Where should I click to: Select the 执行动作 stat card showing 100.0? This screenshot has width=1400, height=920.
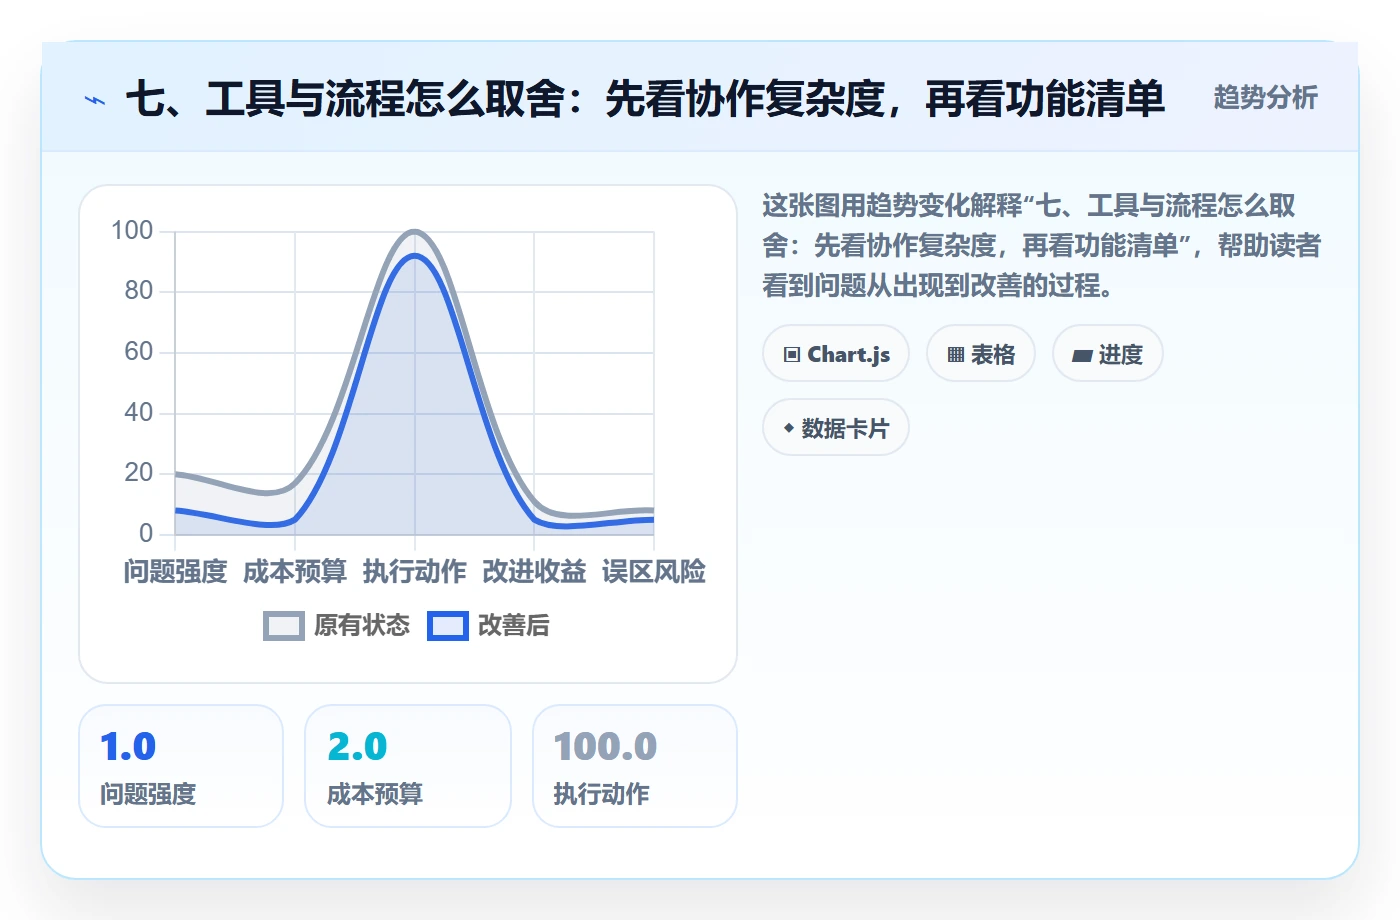(x=635, y=766)
